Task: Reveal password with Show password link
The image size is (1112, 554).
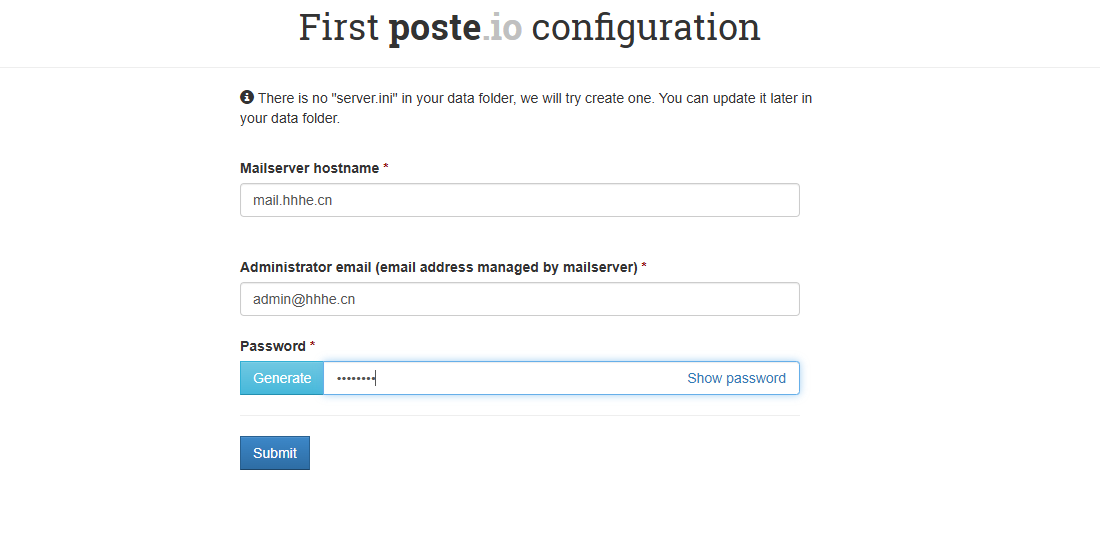Action: tap(736, 378)
